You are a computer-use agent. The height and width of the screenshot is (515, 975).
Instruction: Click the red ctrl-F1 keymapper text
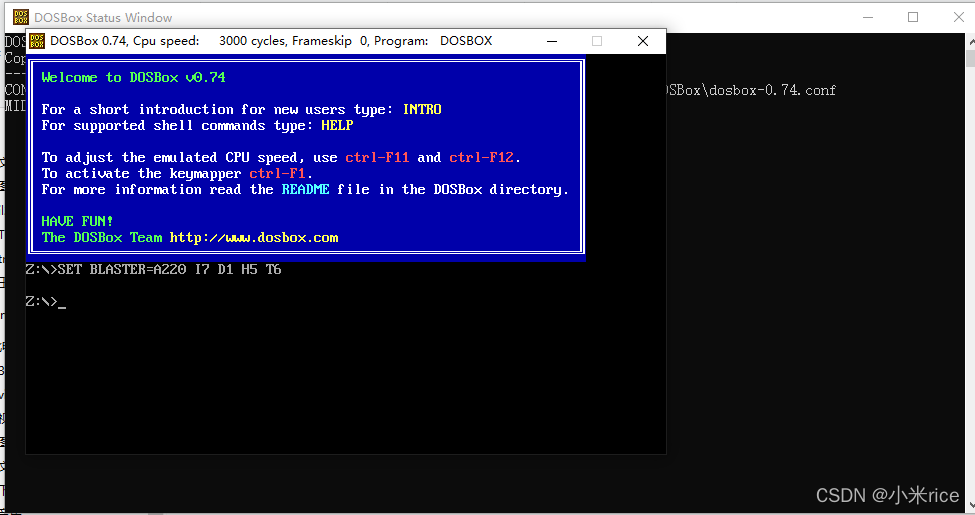pos(277,174)
